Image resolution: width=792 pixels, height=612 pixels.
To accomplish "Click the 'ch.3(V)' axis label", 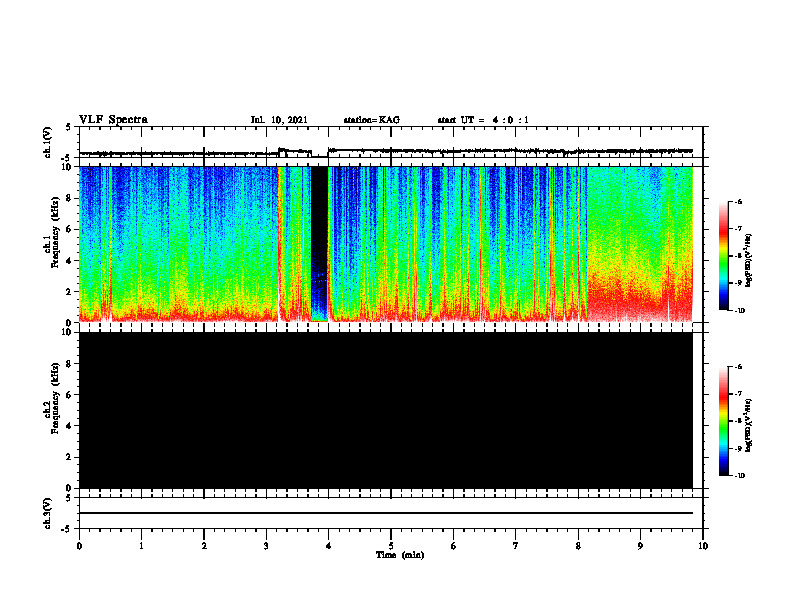I will pos(48,513).
